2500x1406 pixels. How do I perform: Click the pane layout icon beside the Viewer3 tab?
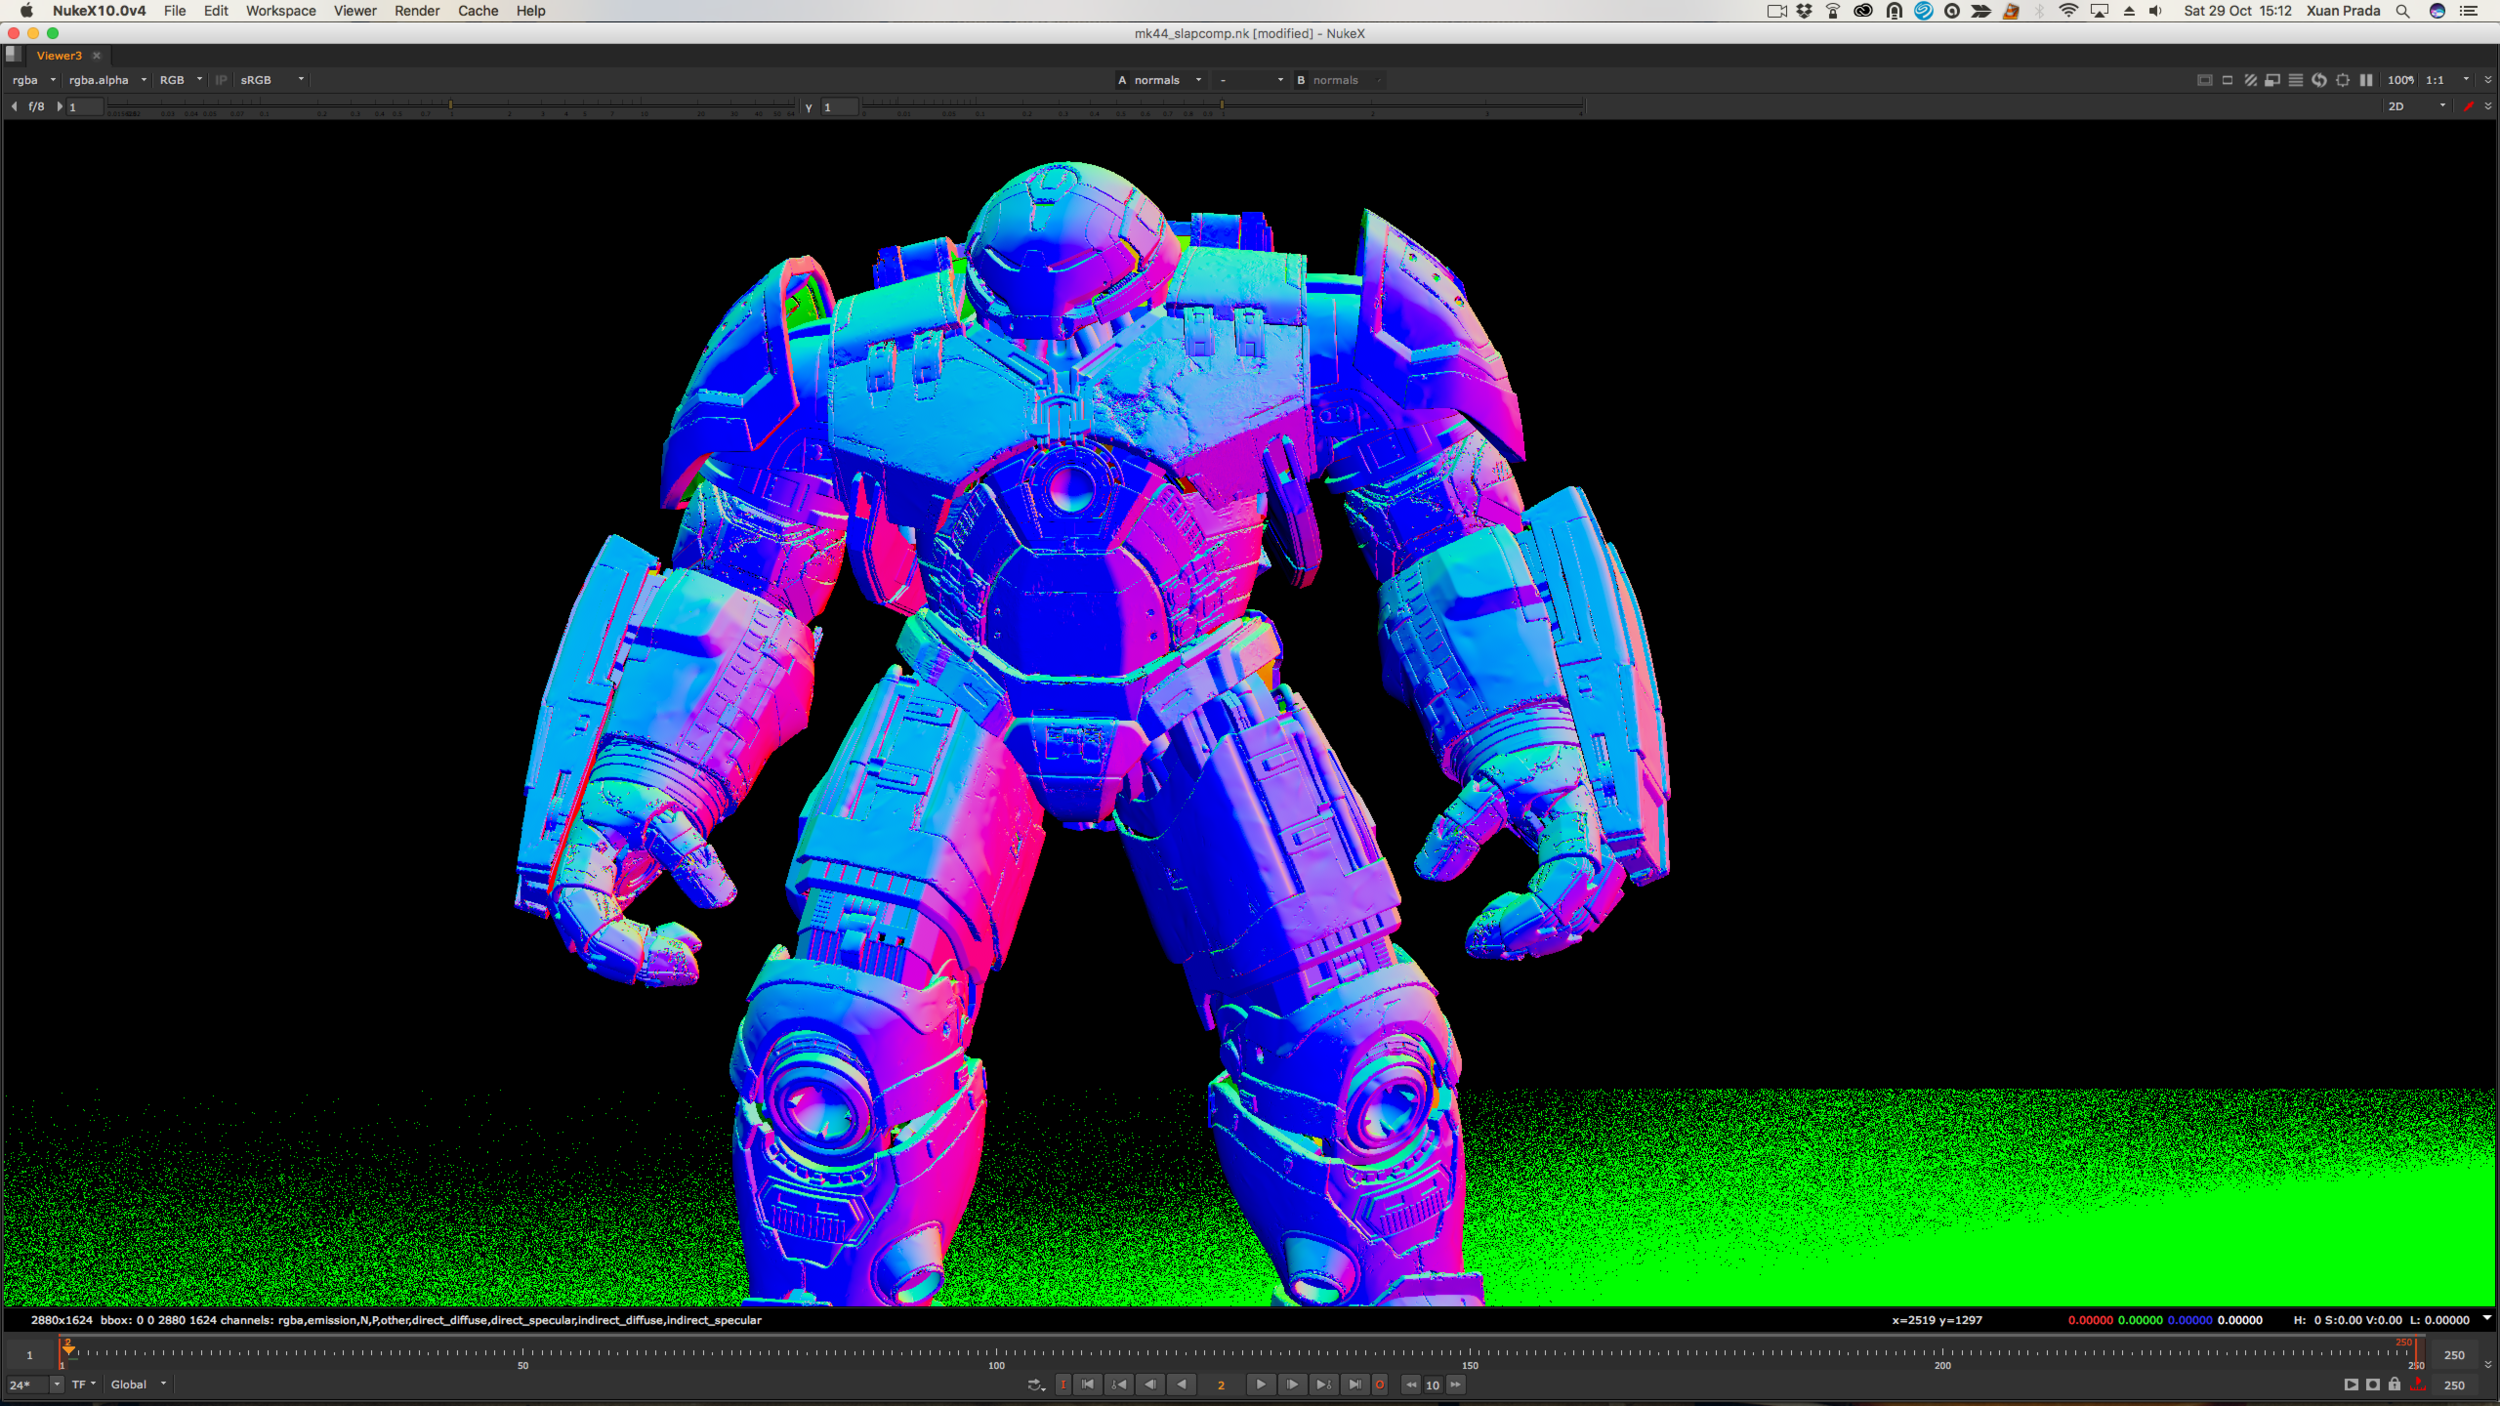pos(13,55)
